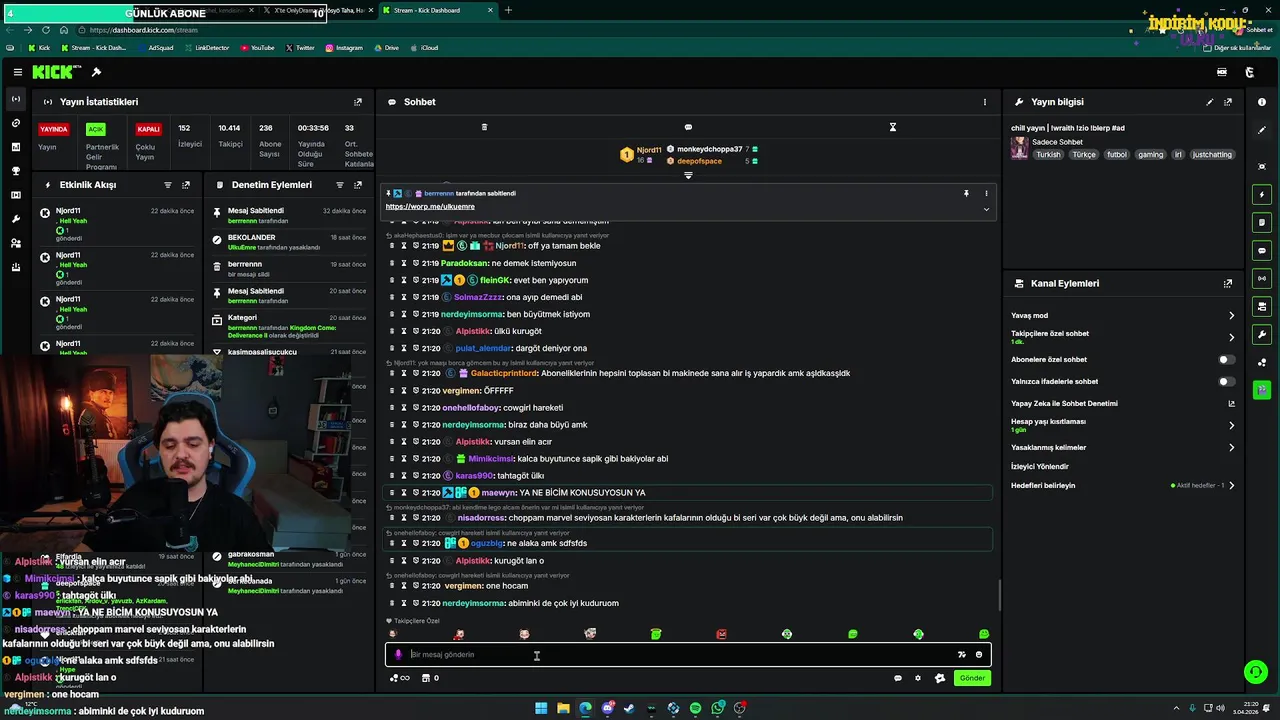Click İzleyici Yönlendir option

click(1040, 466)
